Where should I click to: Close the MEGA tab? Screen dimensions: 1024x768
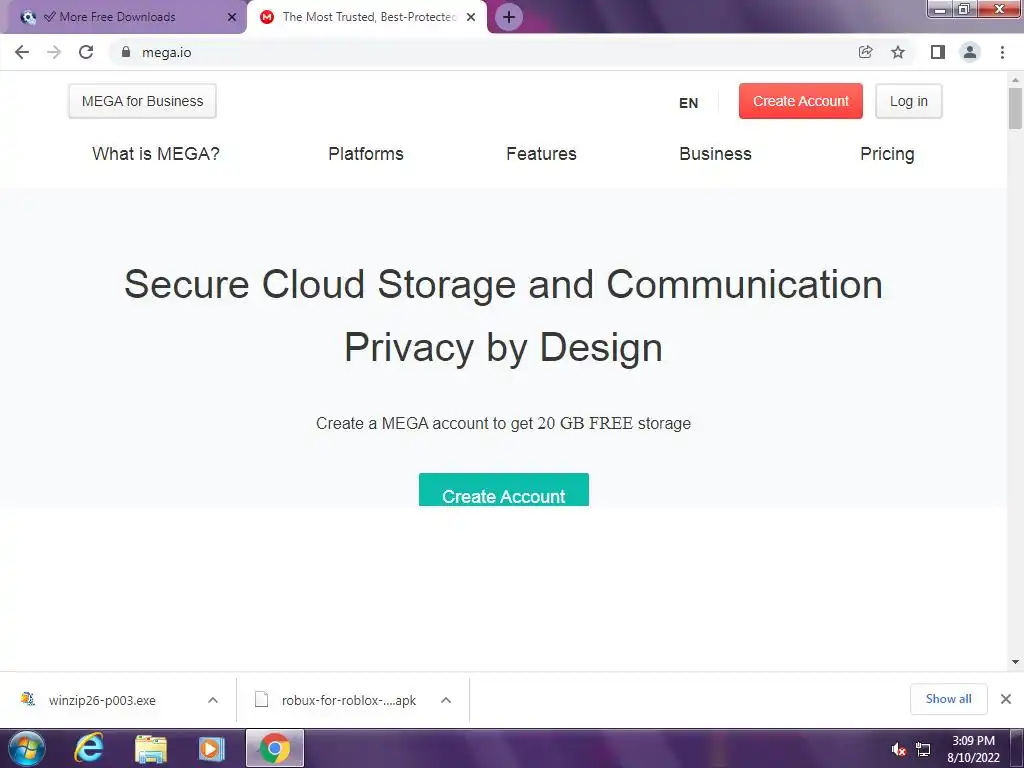471,17
